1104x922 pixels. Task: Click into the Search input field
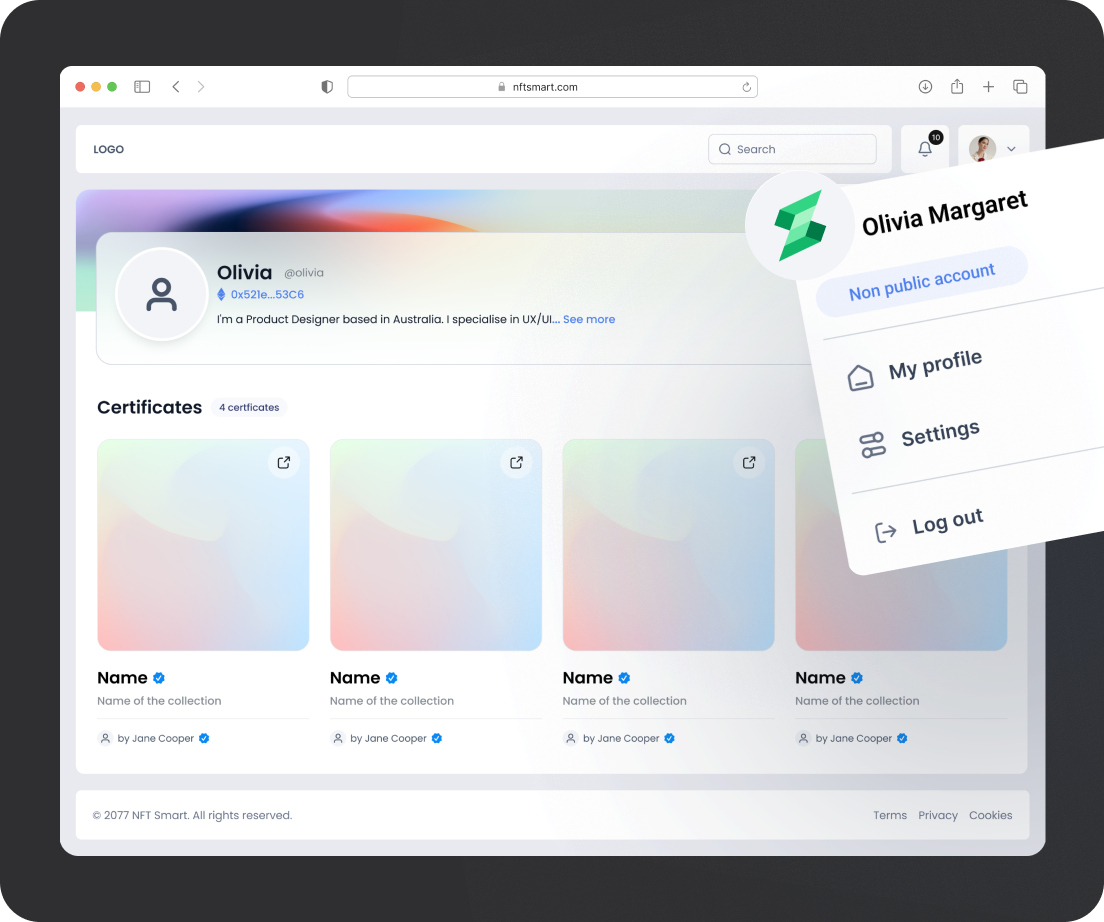click(792, 149)
